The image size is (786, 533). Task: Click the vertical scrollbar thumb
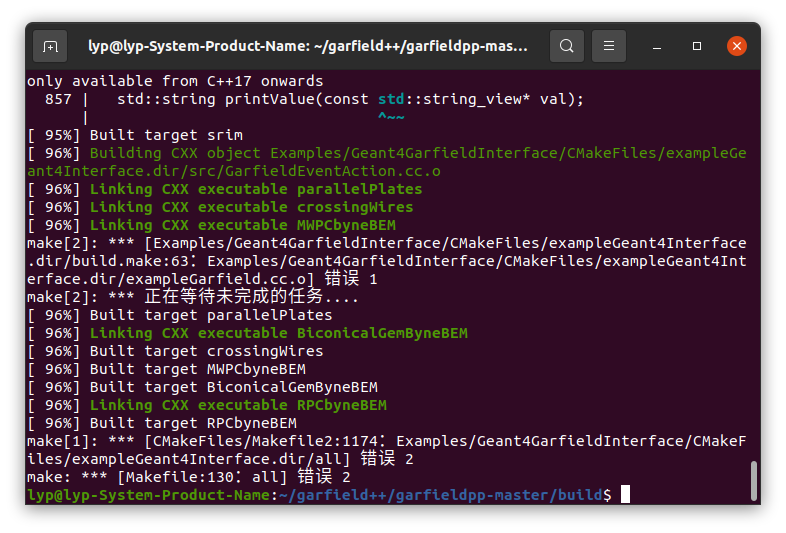pos(753,480)
